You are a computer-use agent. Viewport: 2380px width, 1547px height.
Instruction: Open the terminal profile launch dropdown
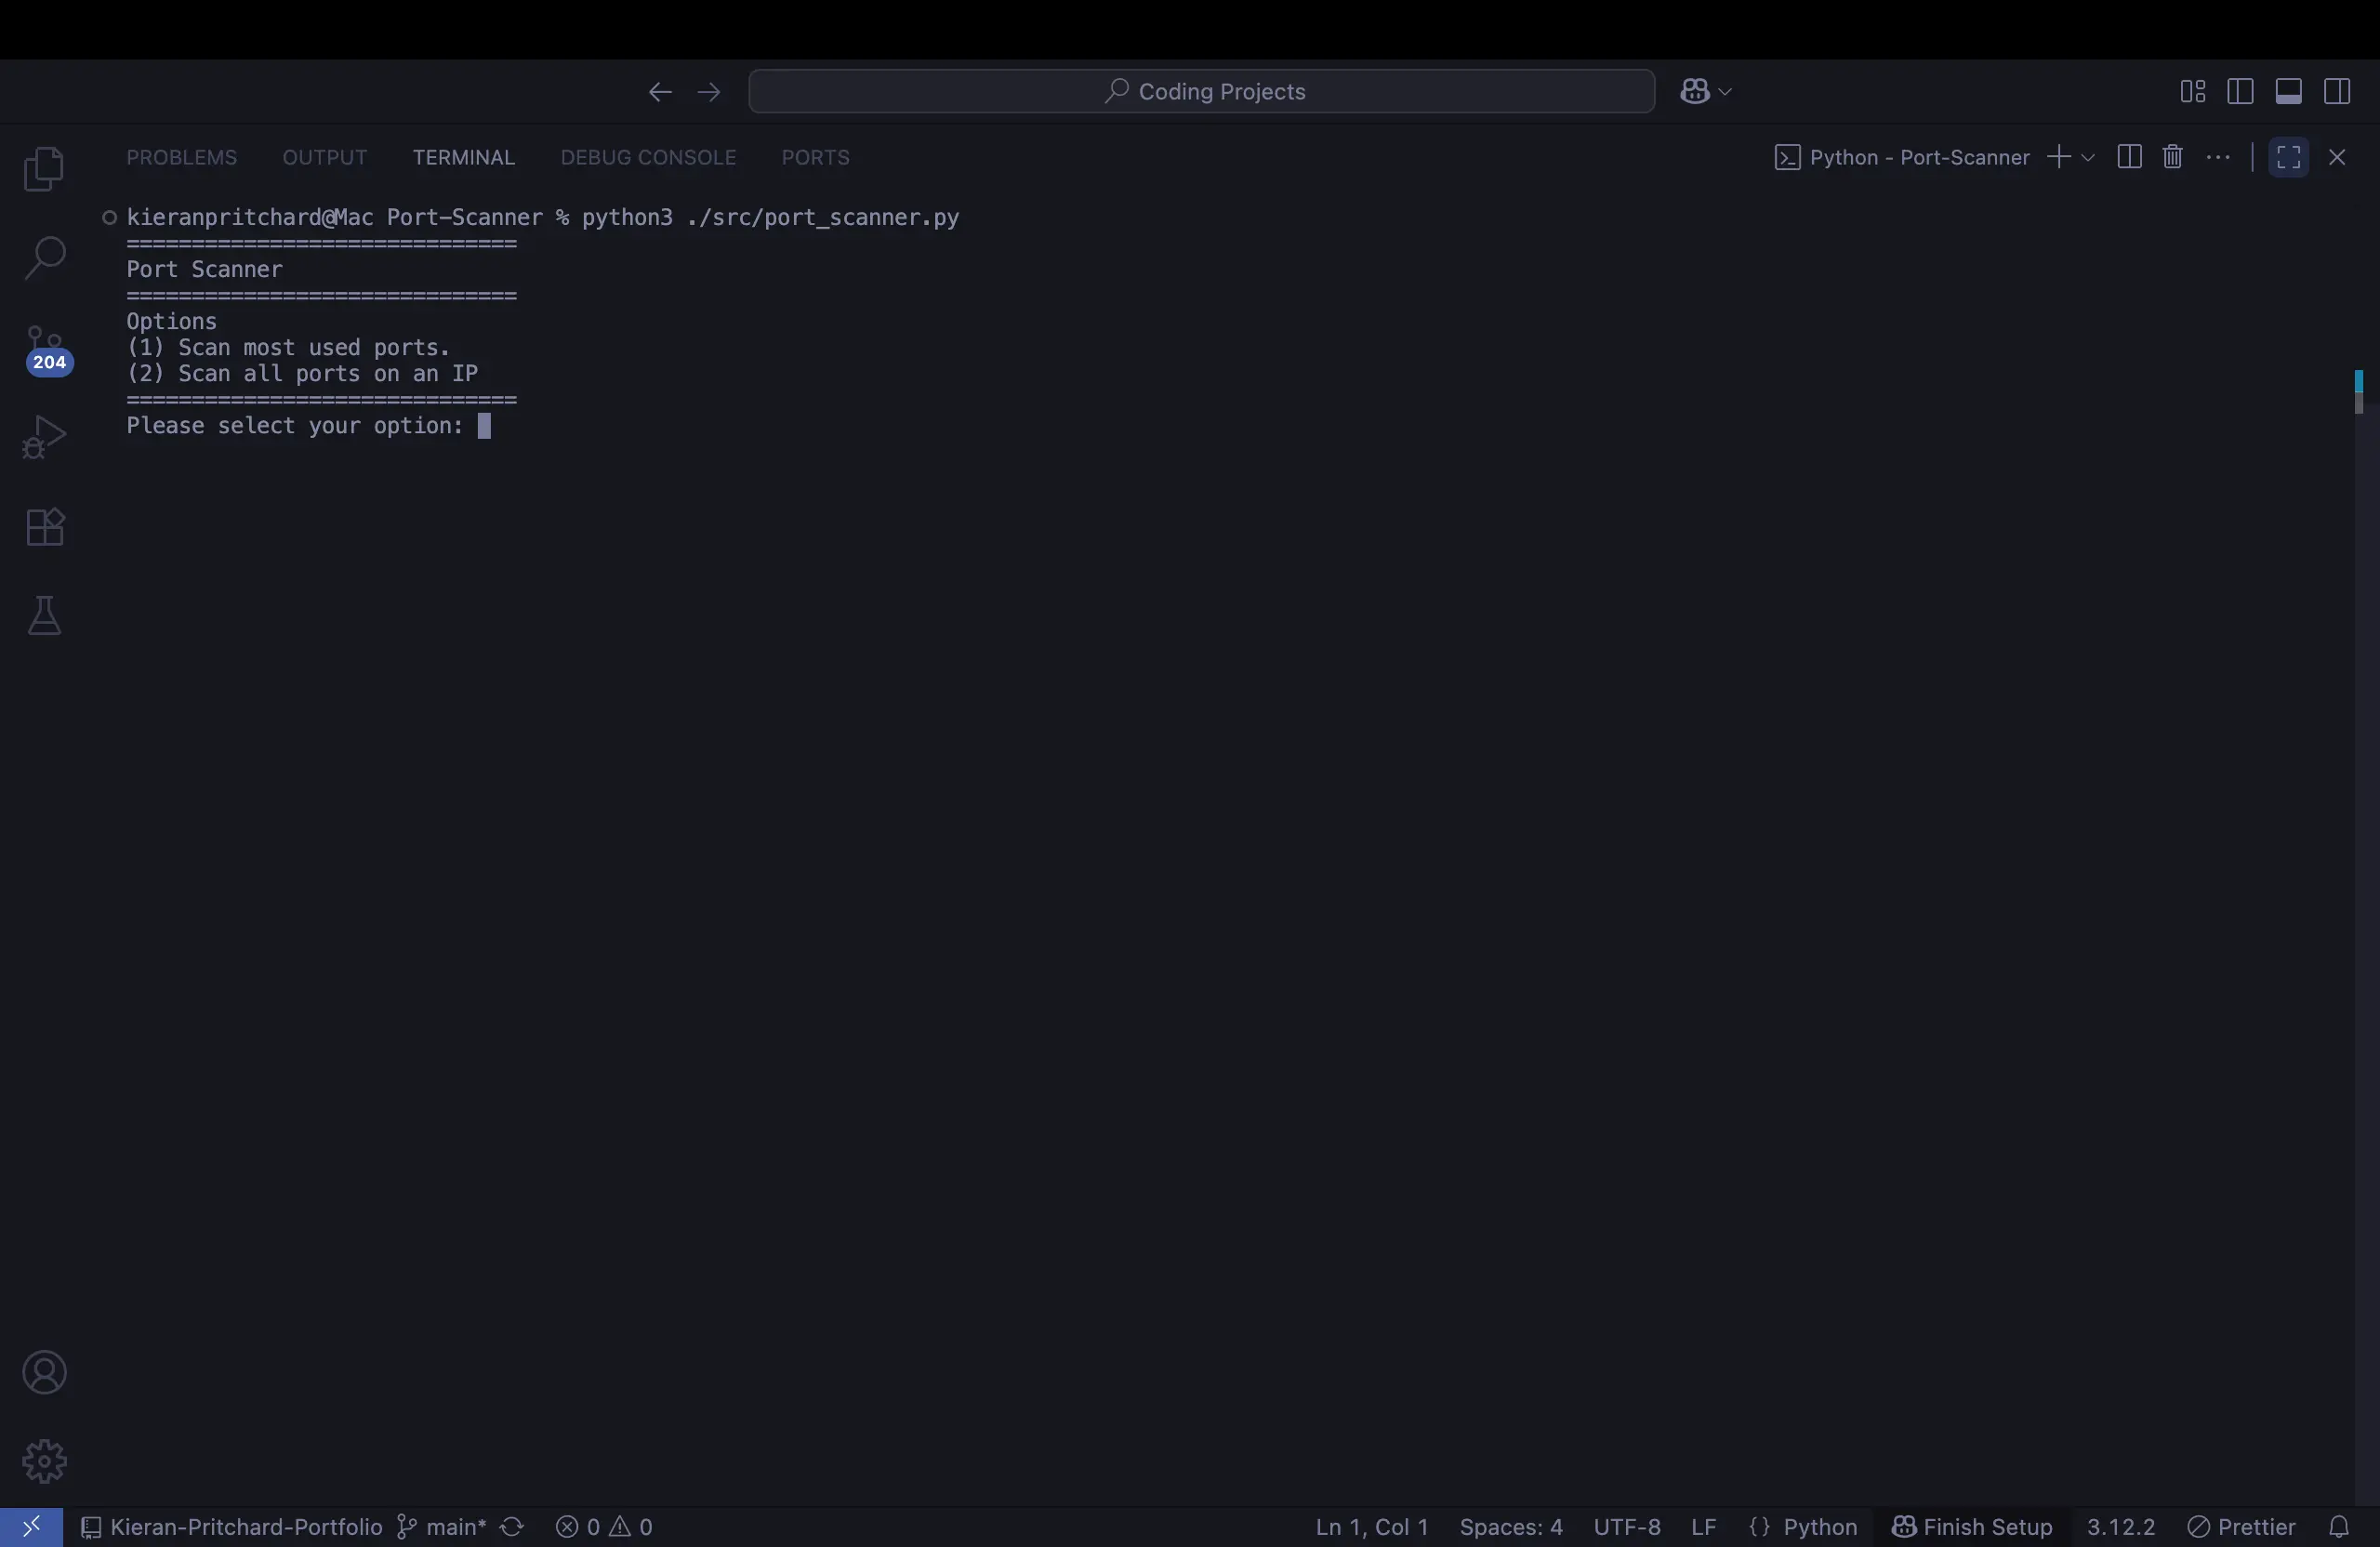[x=2086, y=157]
